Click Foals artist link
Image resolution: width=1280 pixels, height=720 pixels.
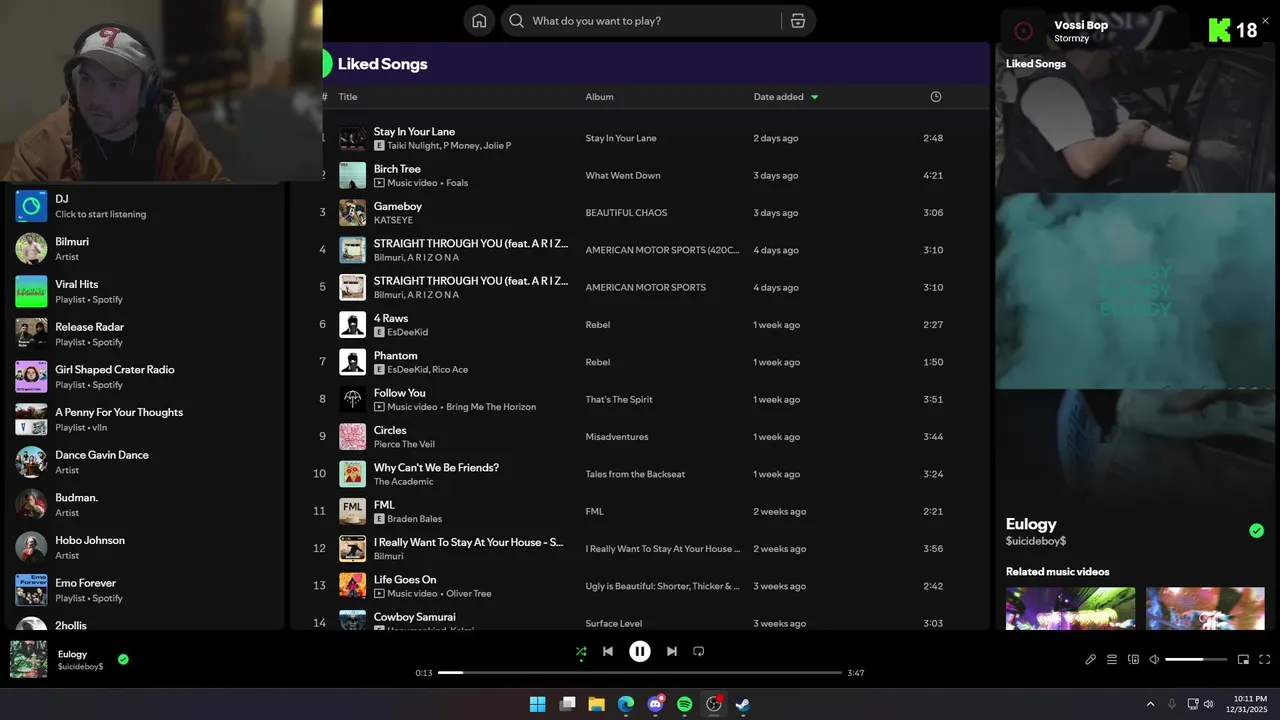pyautogui.click(x=457, y=183)
